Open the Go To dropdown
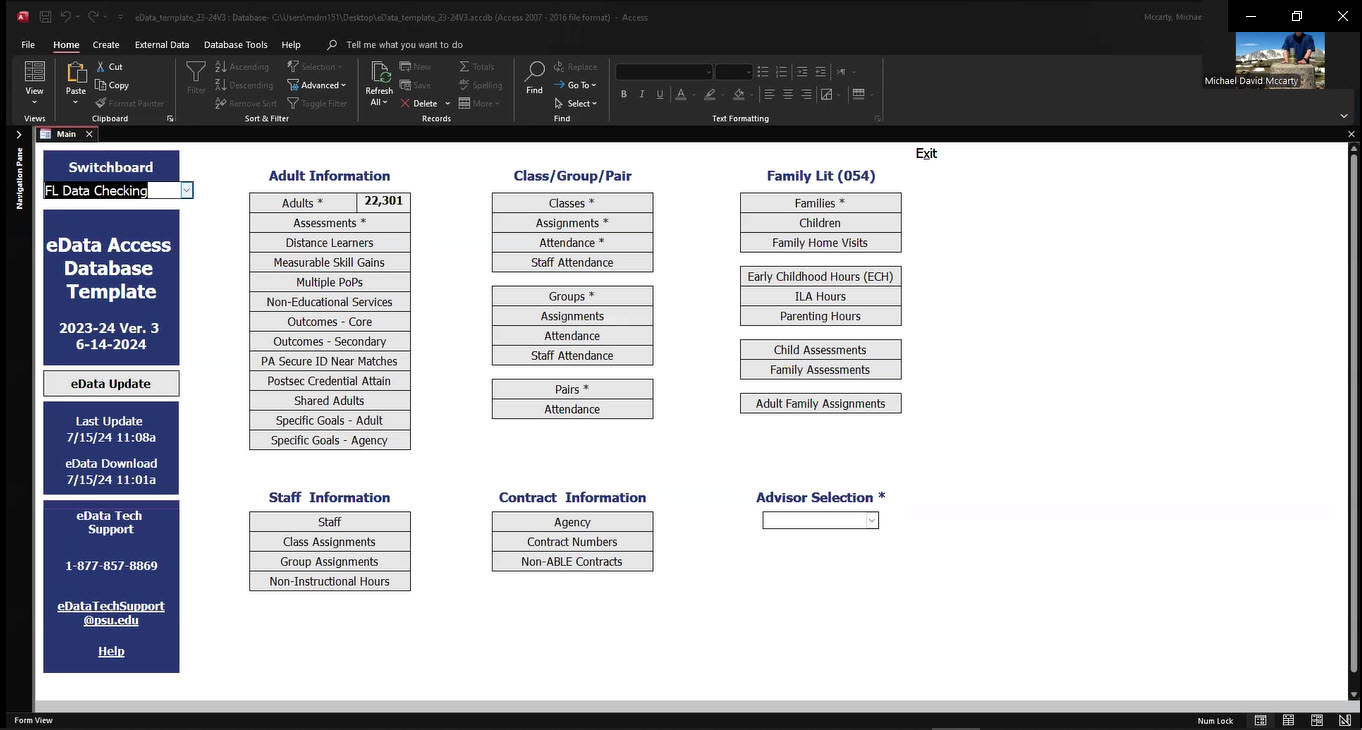The image size is (1362, 730). [574, 85]
